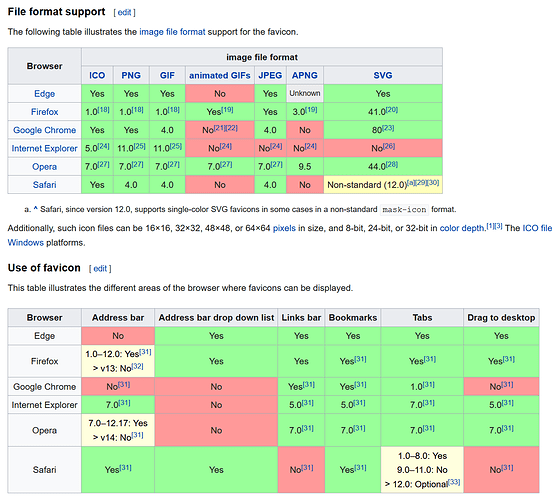Click reference [25] in Internet Explorer PNG cell
Screen dimensions: 552x500
(x=139, y=146)
